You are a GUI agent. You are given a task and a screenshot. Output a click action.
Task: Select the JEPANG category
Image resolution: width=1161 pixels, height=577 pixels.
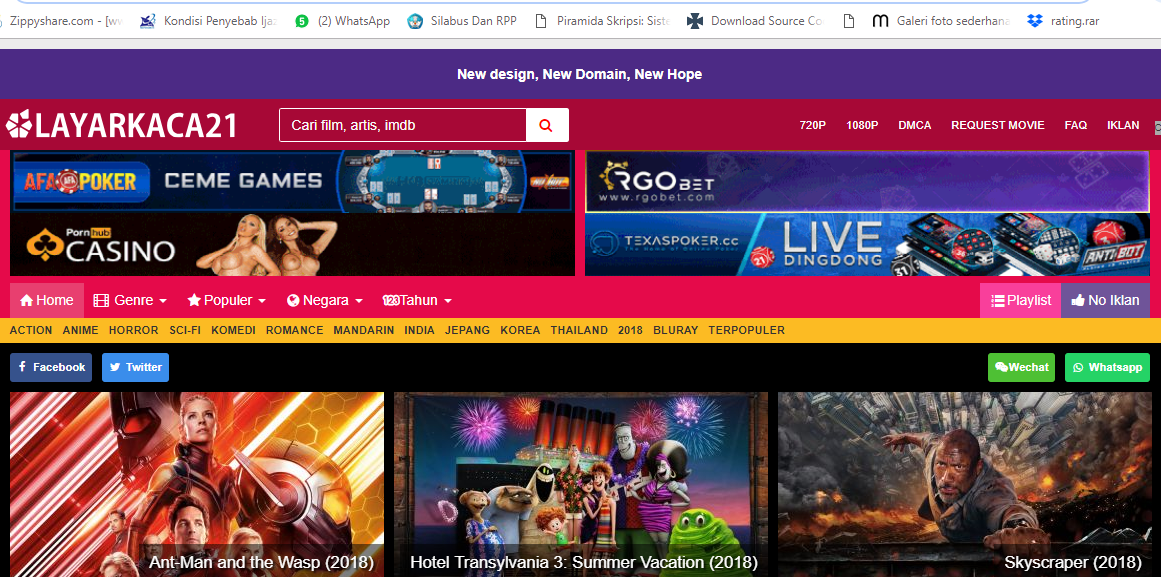467,330
